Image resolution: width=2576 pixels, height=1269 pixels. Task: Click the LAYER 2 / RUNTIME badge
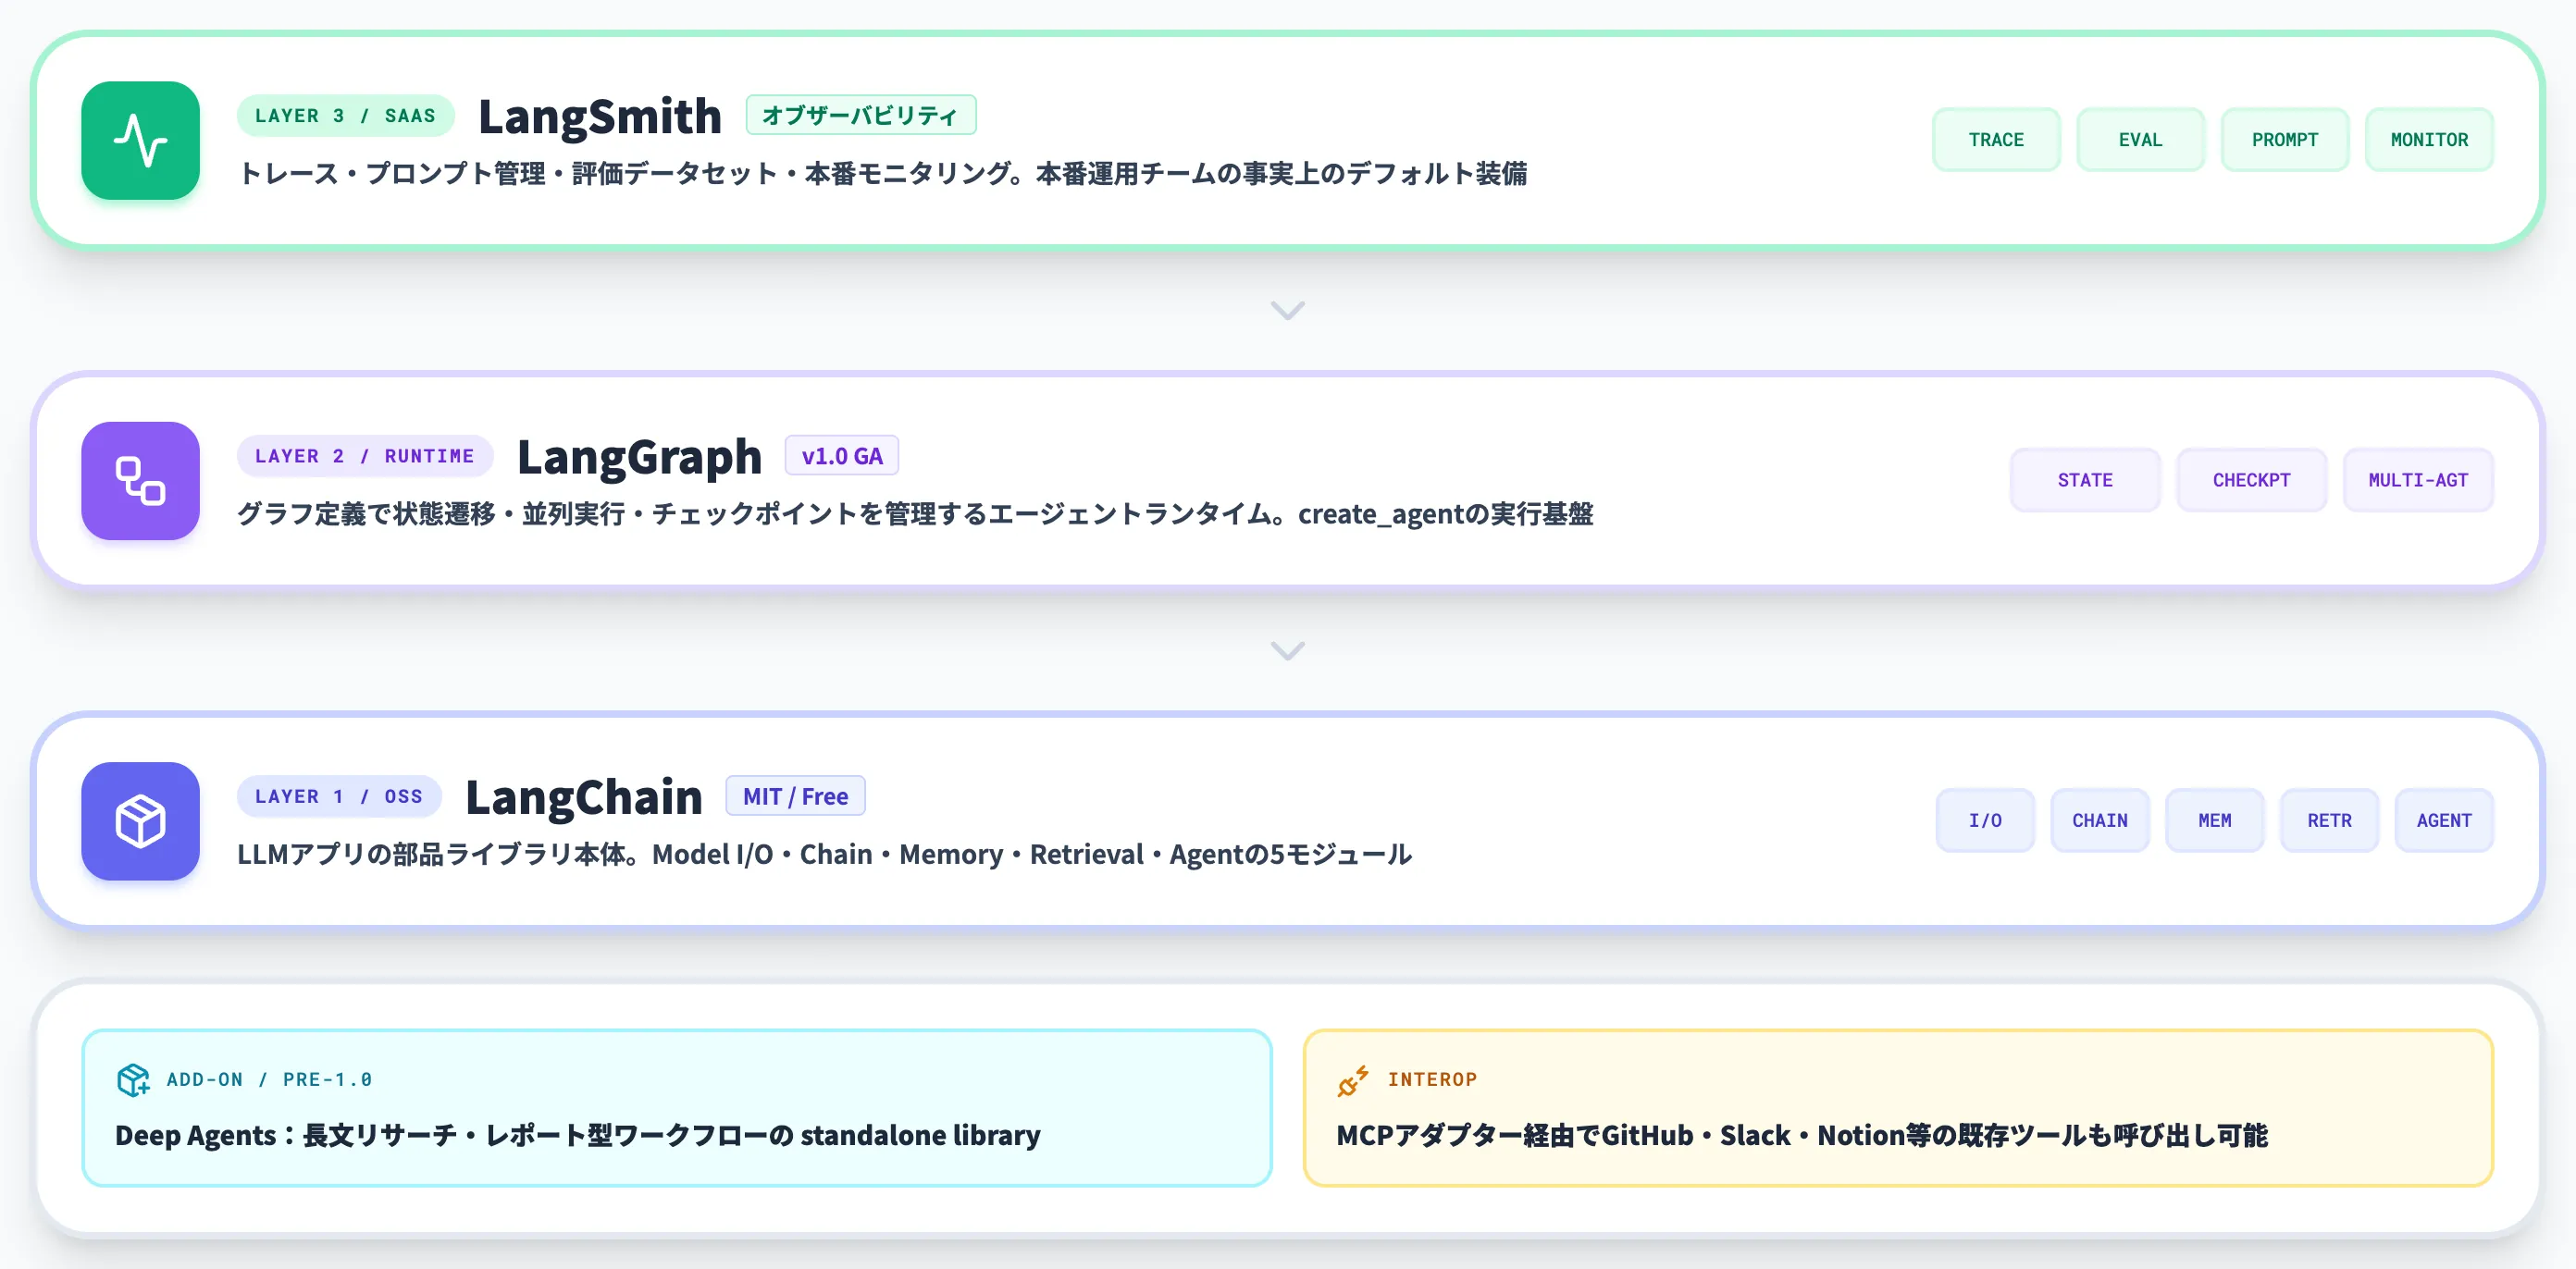coord(364,456)
